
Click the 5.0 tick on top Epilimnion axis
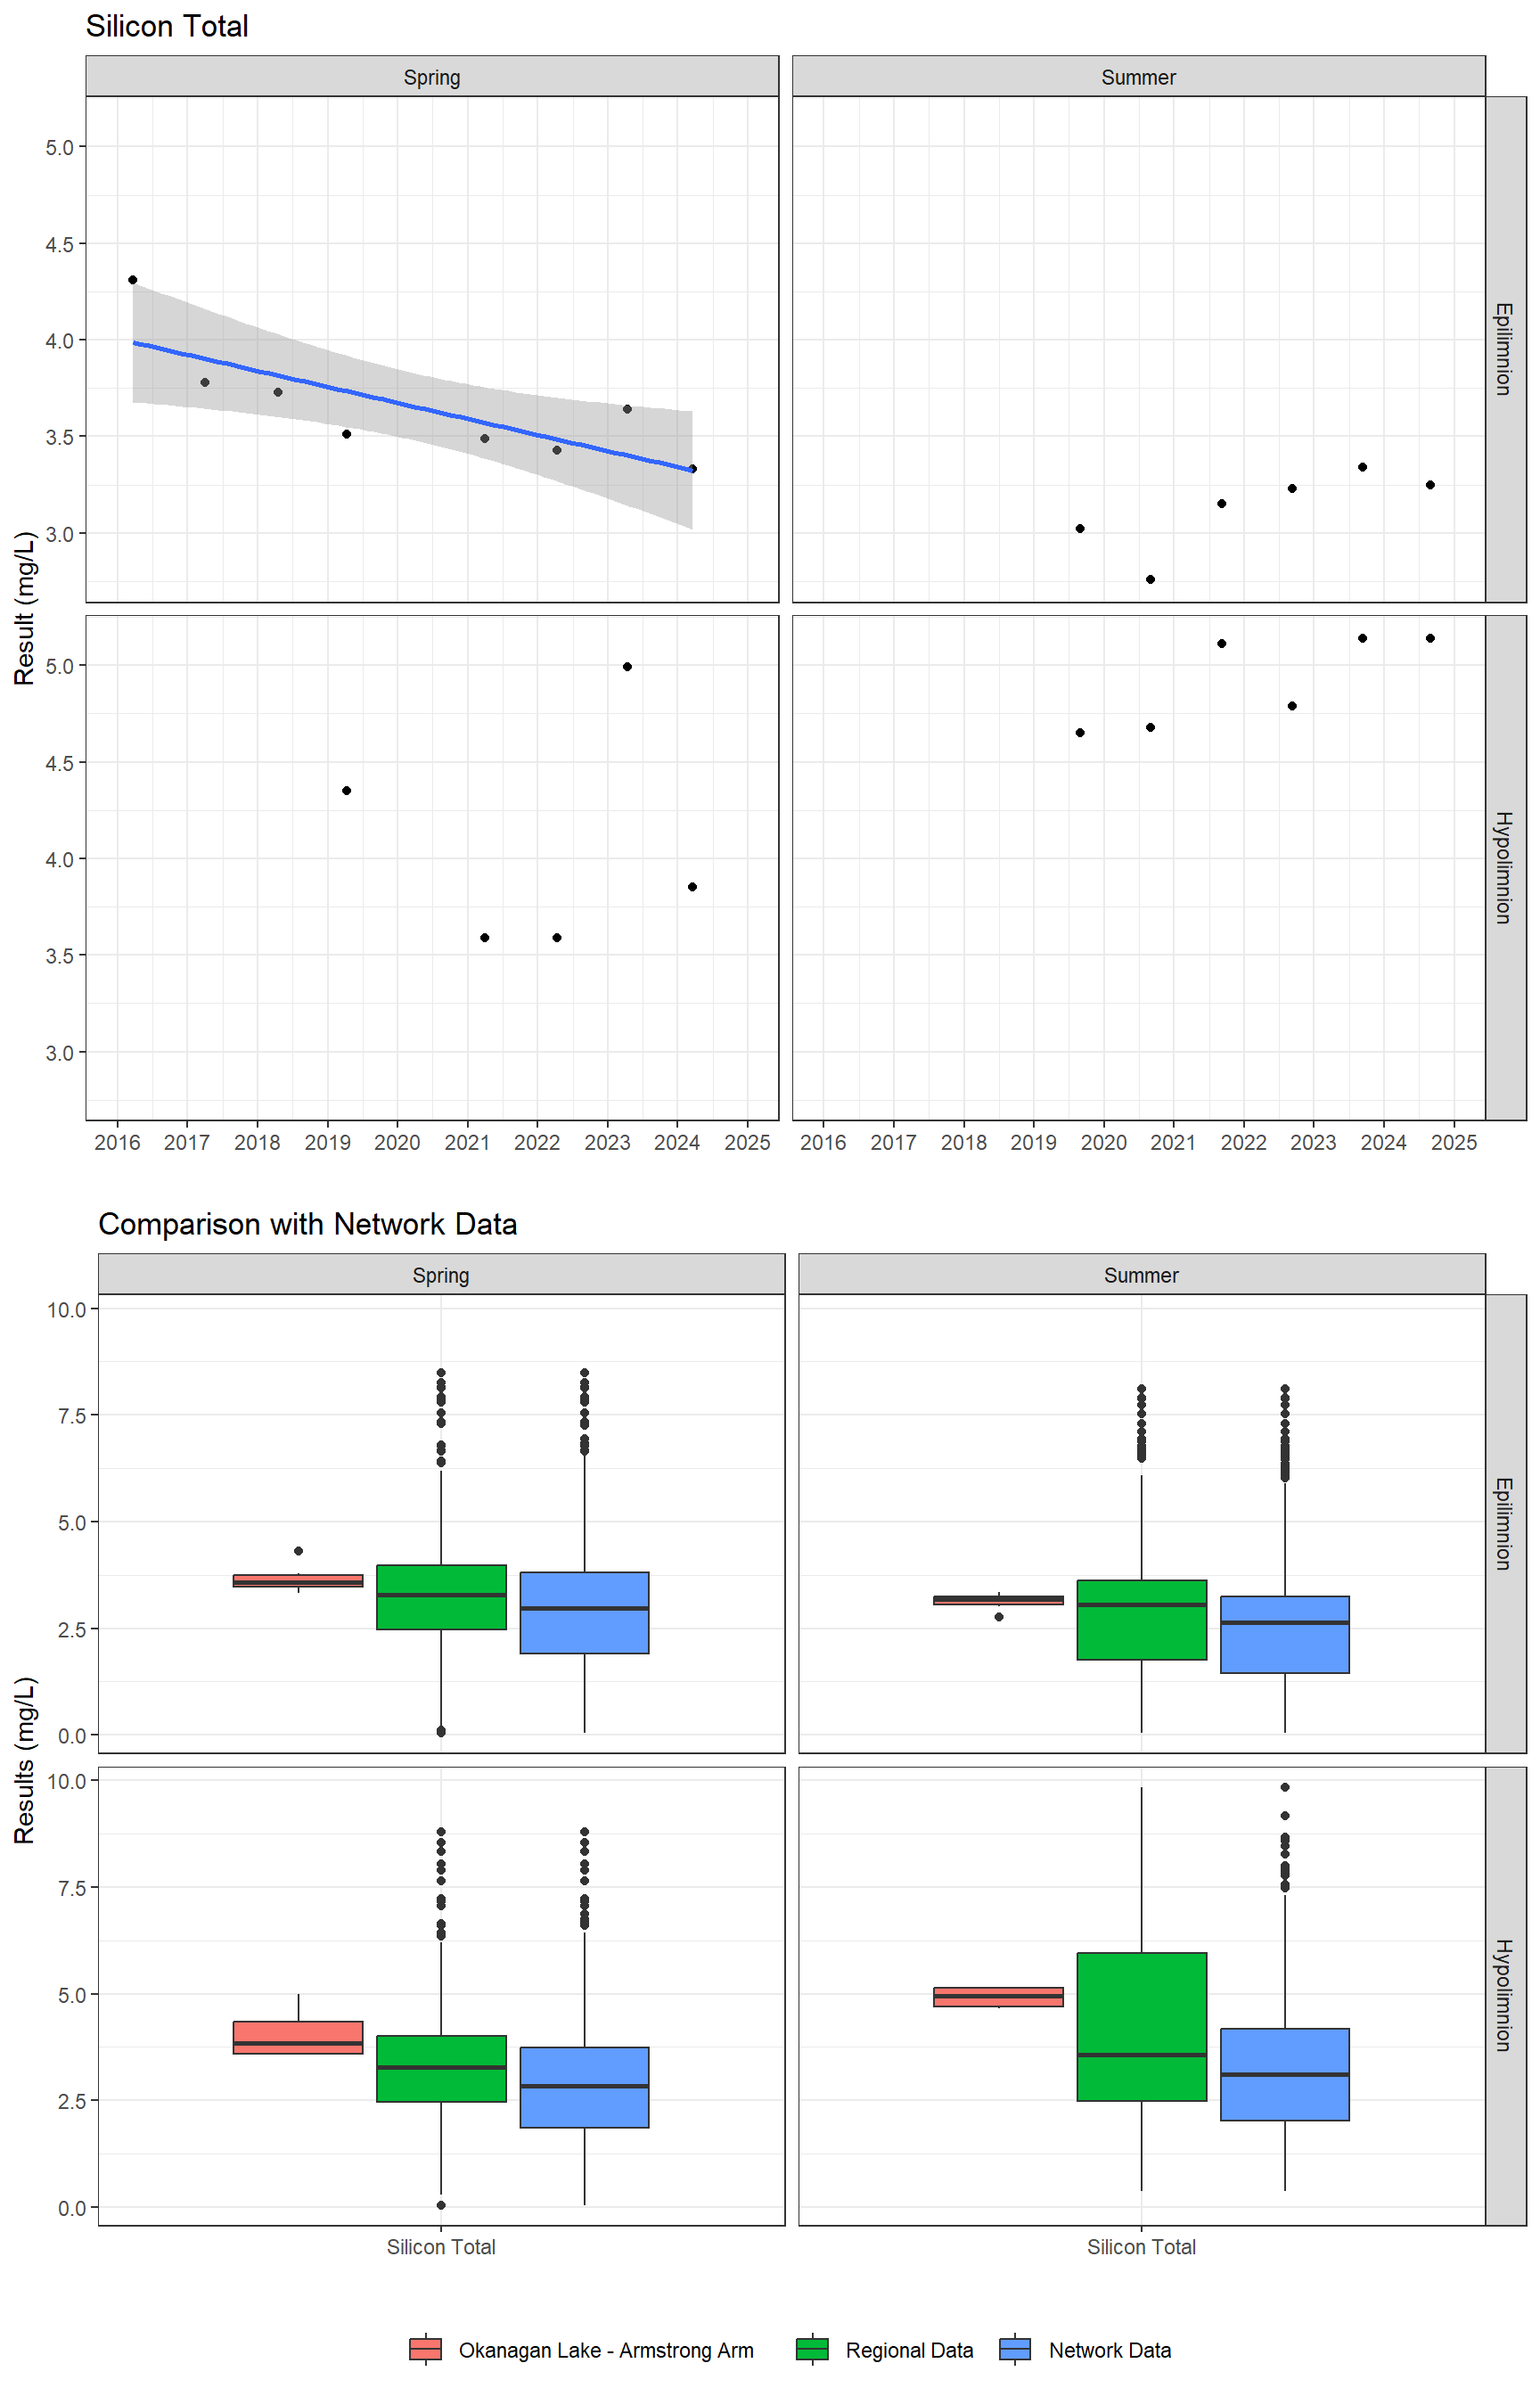[x=59, y=147]
